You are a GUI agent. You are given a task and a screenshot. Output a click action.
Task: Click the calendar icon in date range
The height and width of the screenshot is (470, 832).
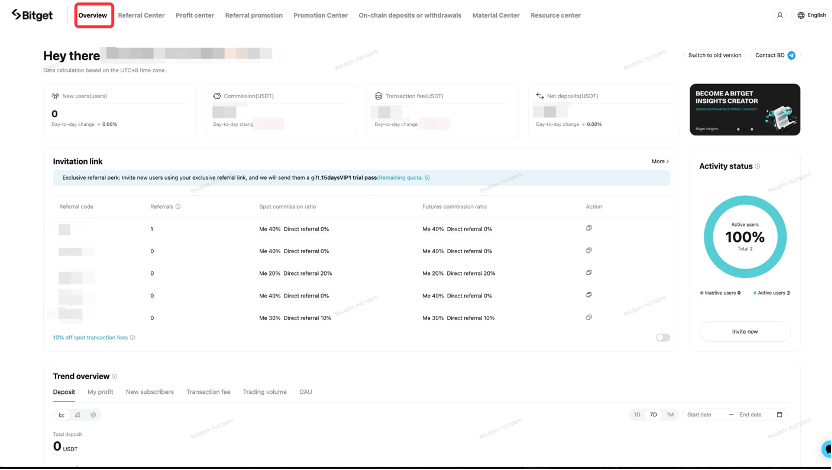779,414
